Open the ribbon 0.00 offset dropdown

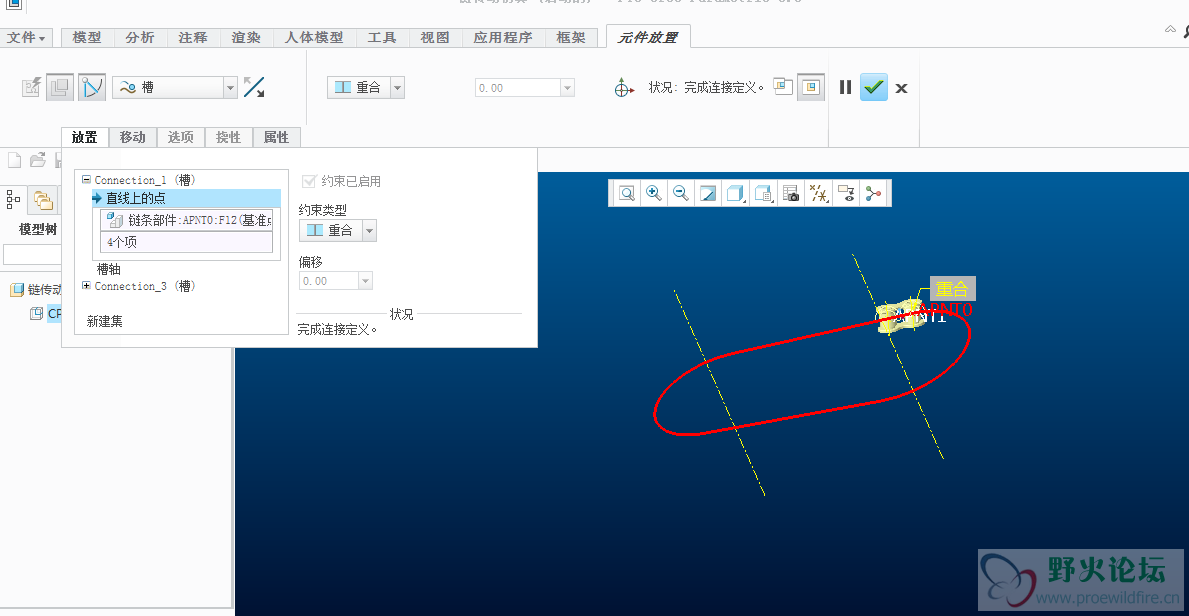(x=567, y=88)
